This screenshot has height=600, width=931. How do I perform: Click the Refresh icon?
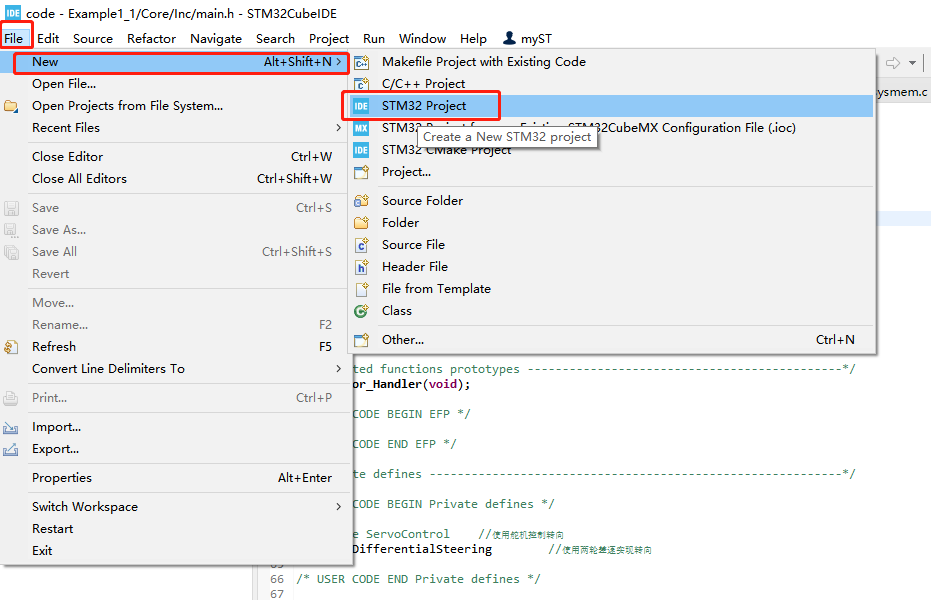tap(11, 347)
